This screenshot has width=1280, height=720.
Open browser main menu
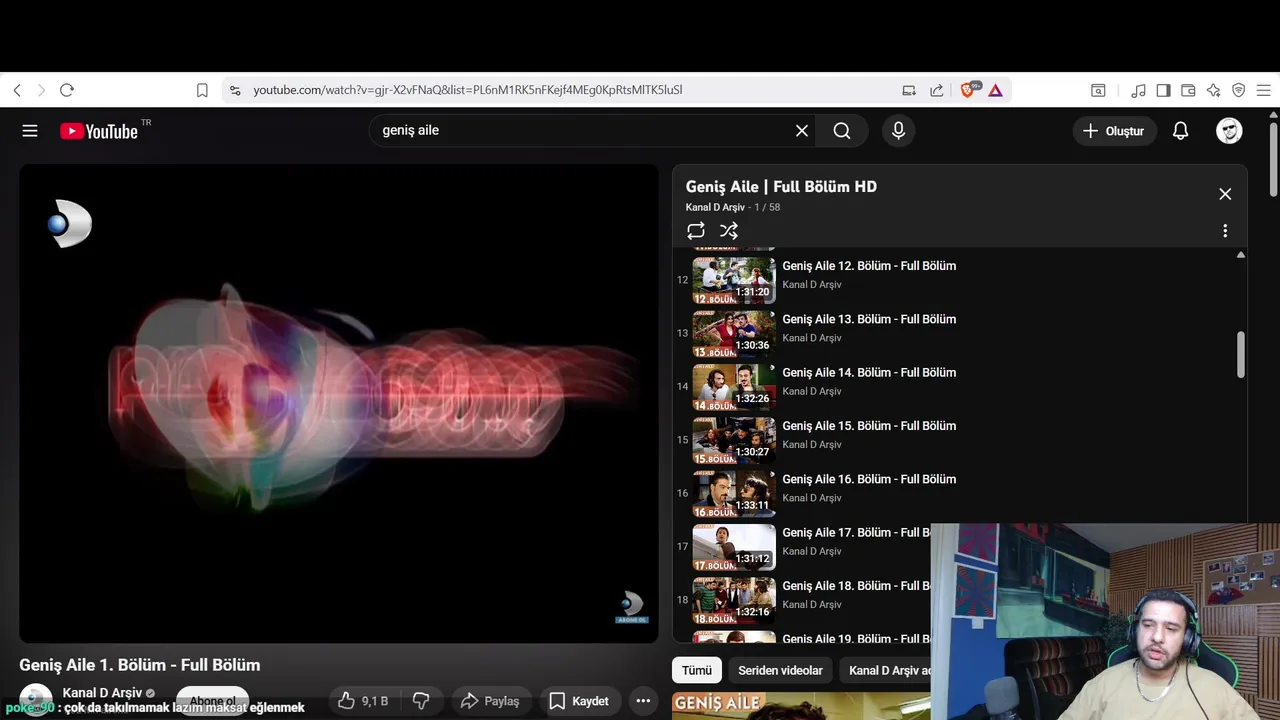pos(1263,90)
